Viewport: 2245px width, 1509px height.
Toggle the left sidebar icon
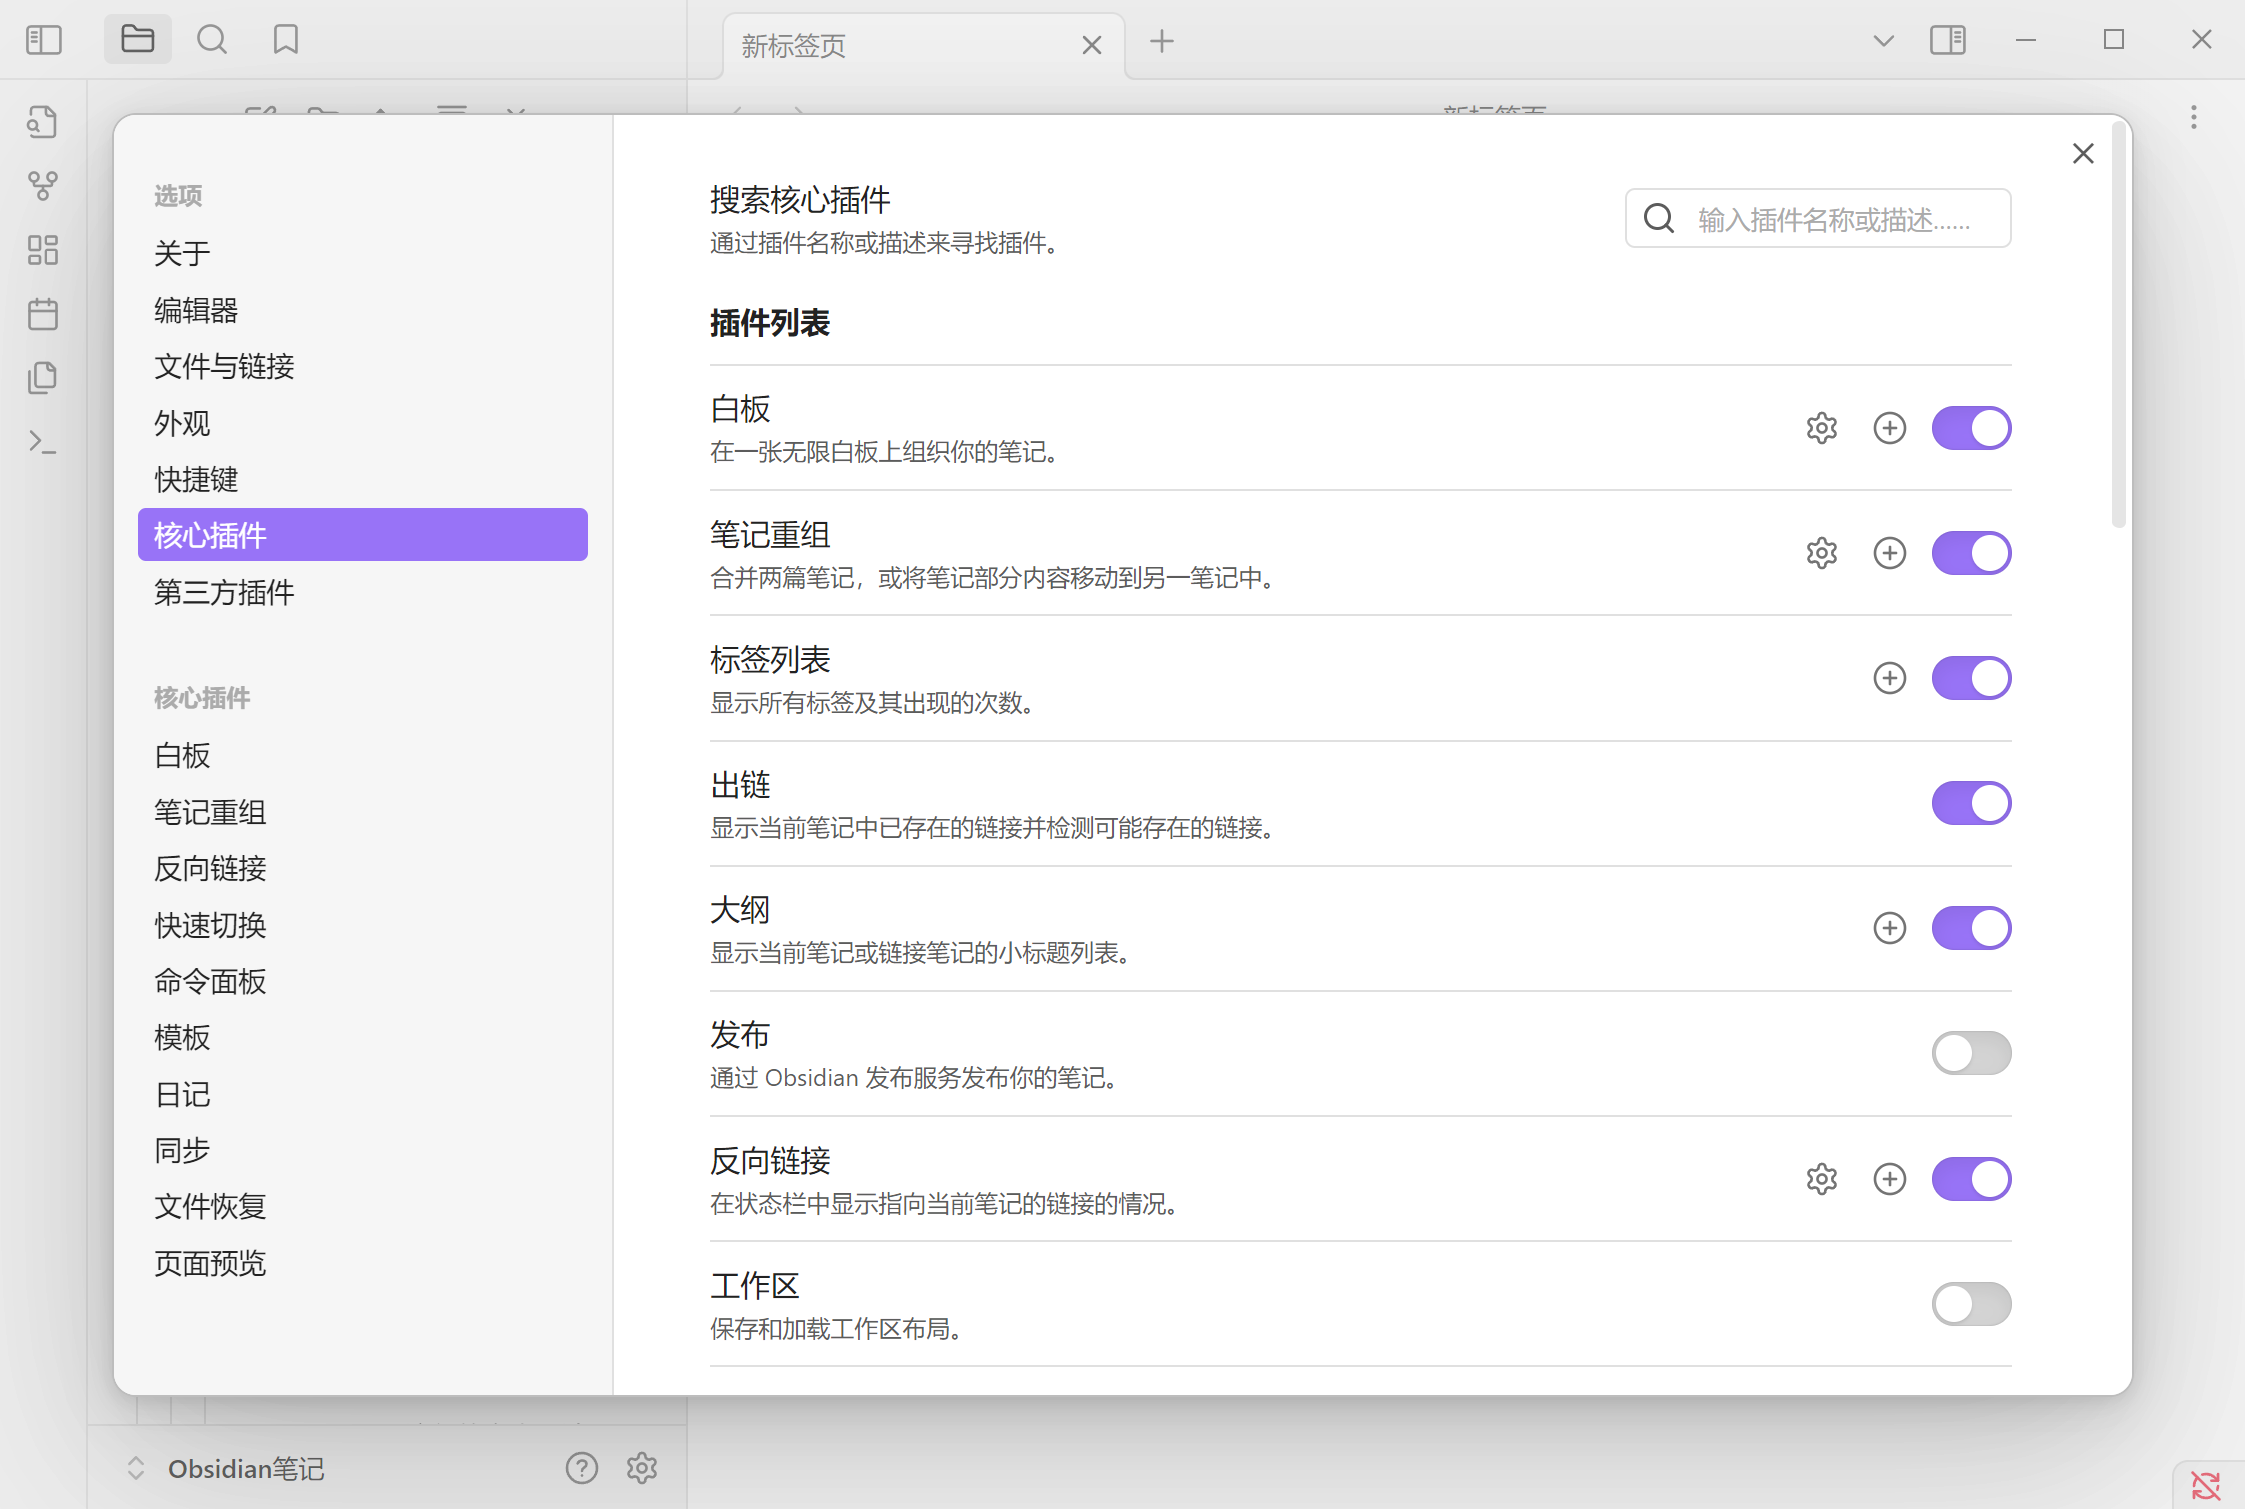pos(43,39)
